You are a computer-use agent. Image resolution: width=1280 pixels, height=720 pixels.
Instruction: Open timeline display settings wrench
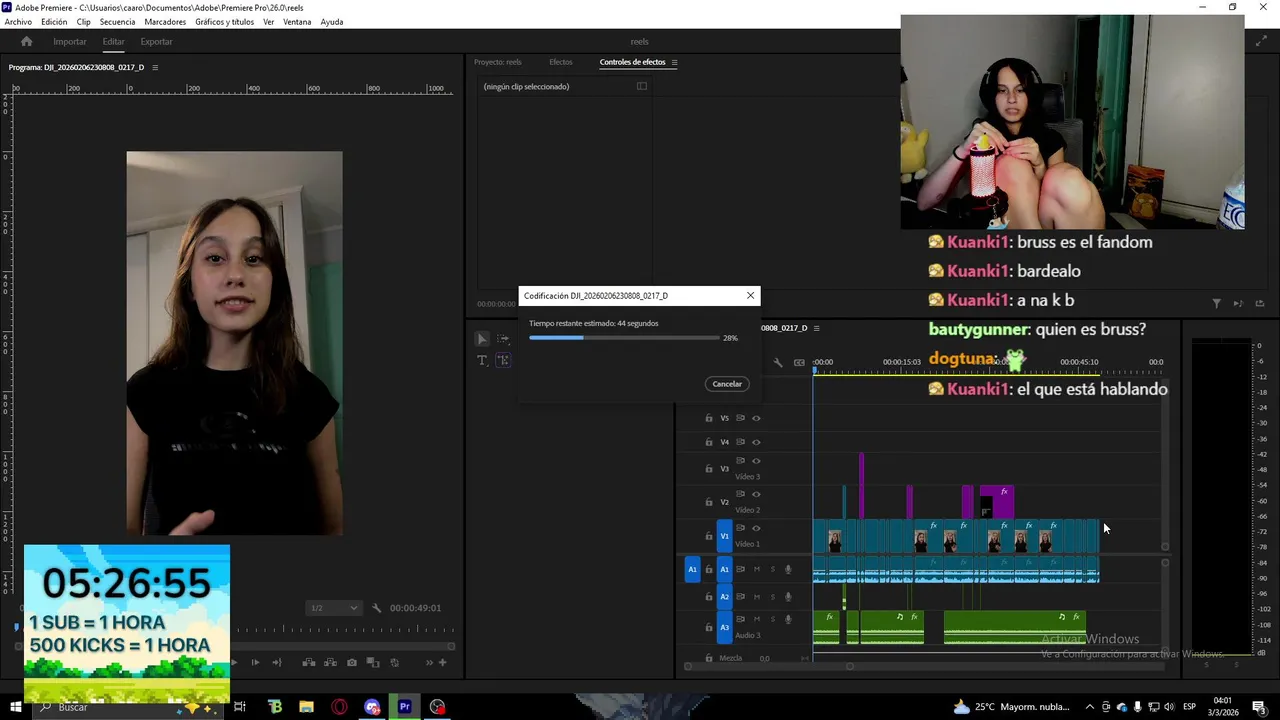tap(778, 362)
